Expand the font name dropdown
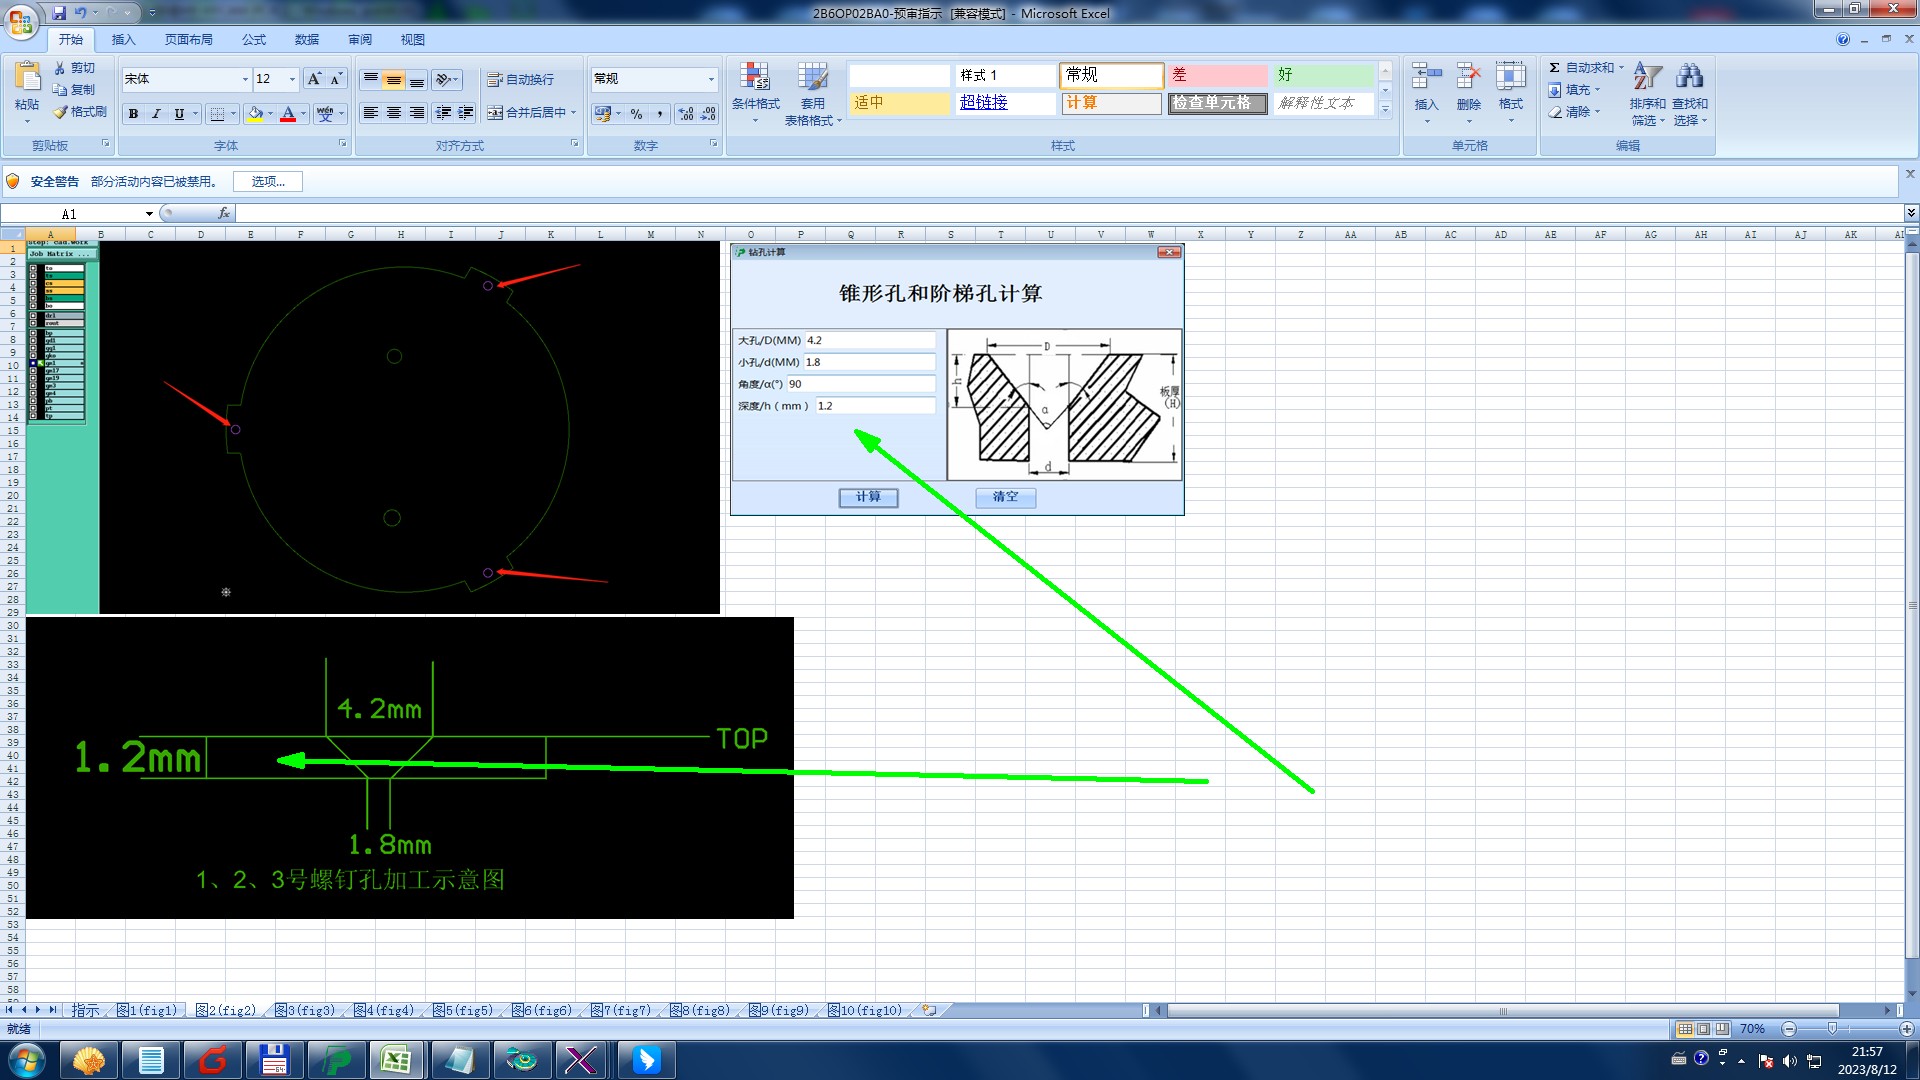The height and width of the screenshot is (1080, 1920). click(x=245, y=79)
